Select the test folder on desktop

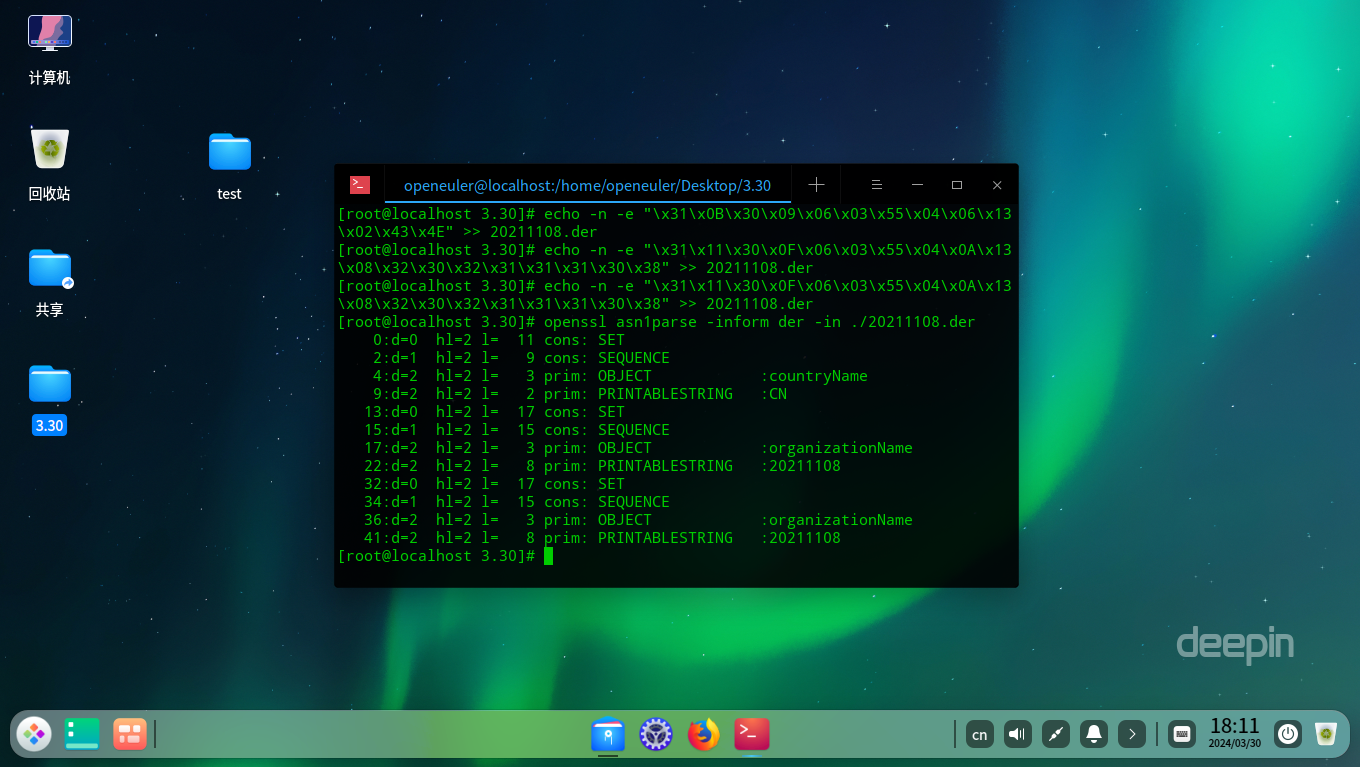point(229,152)
